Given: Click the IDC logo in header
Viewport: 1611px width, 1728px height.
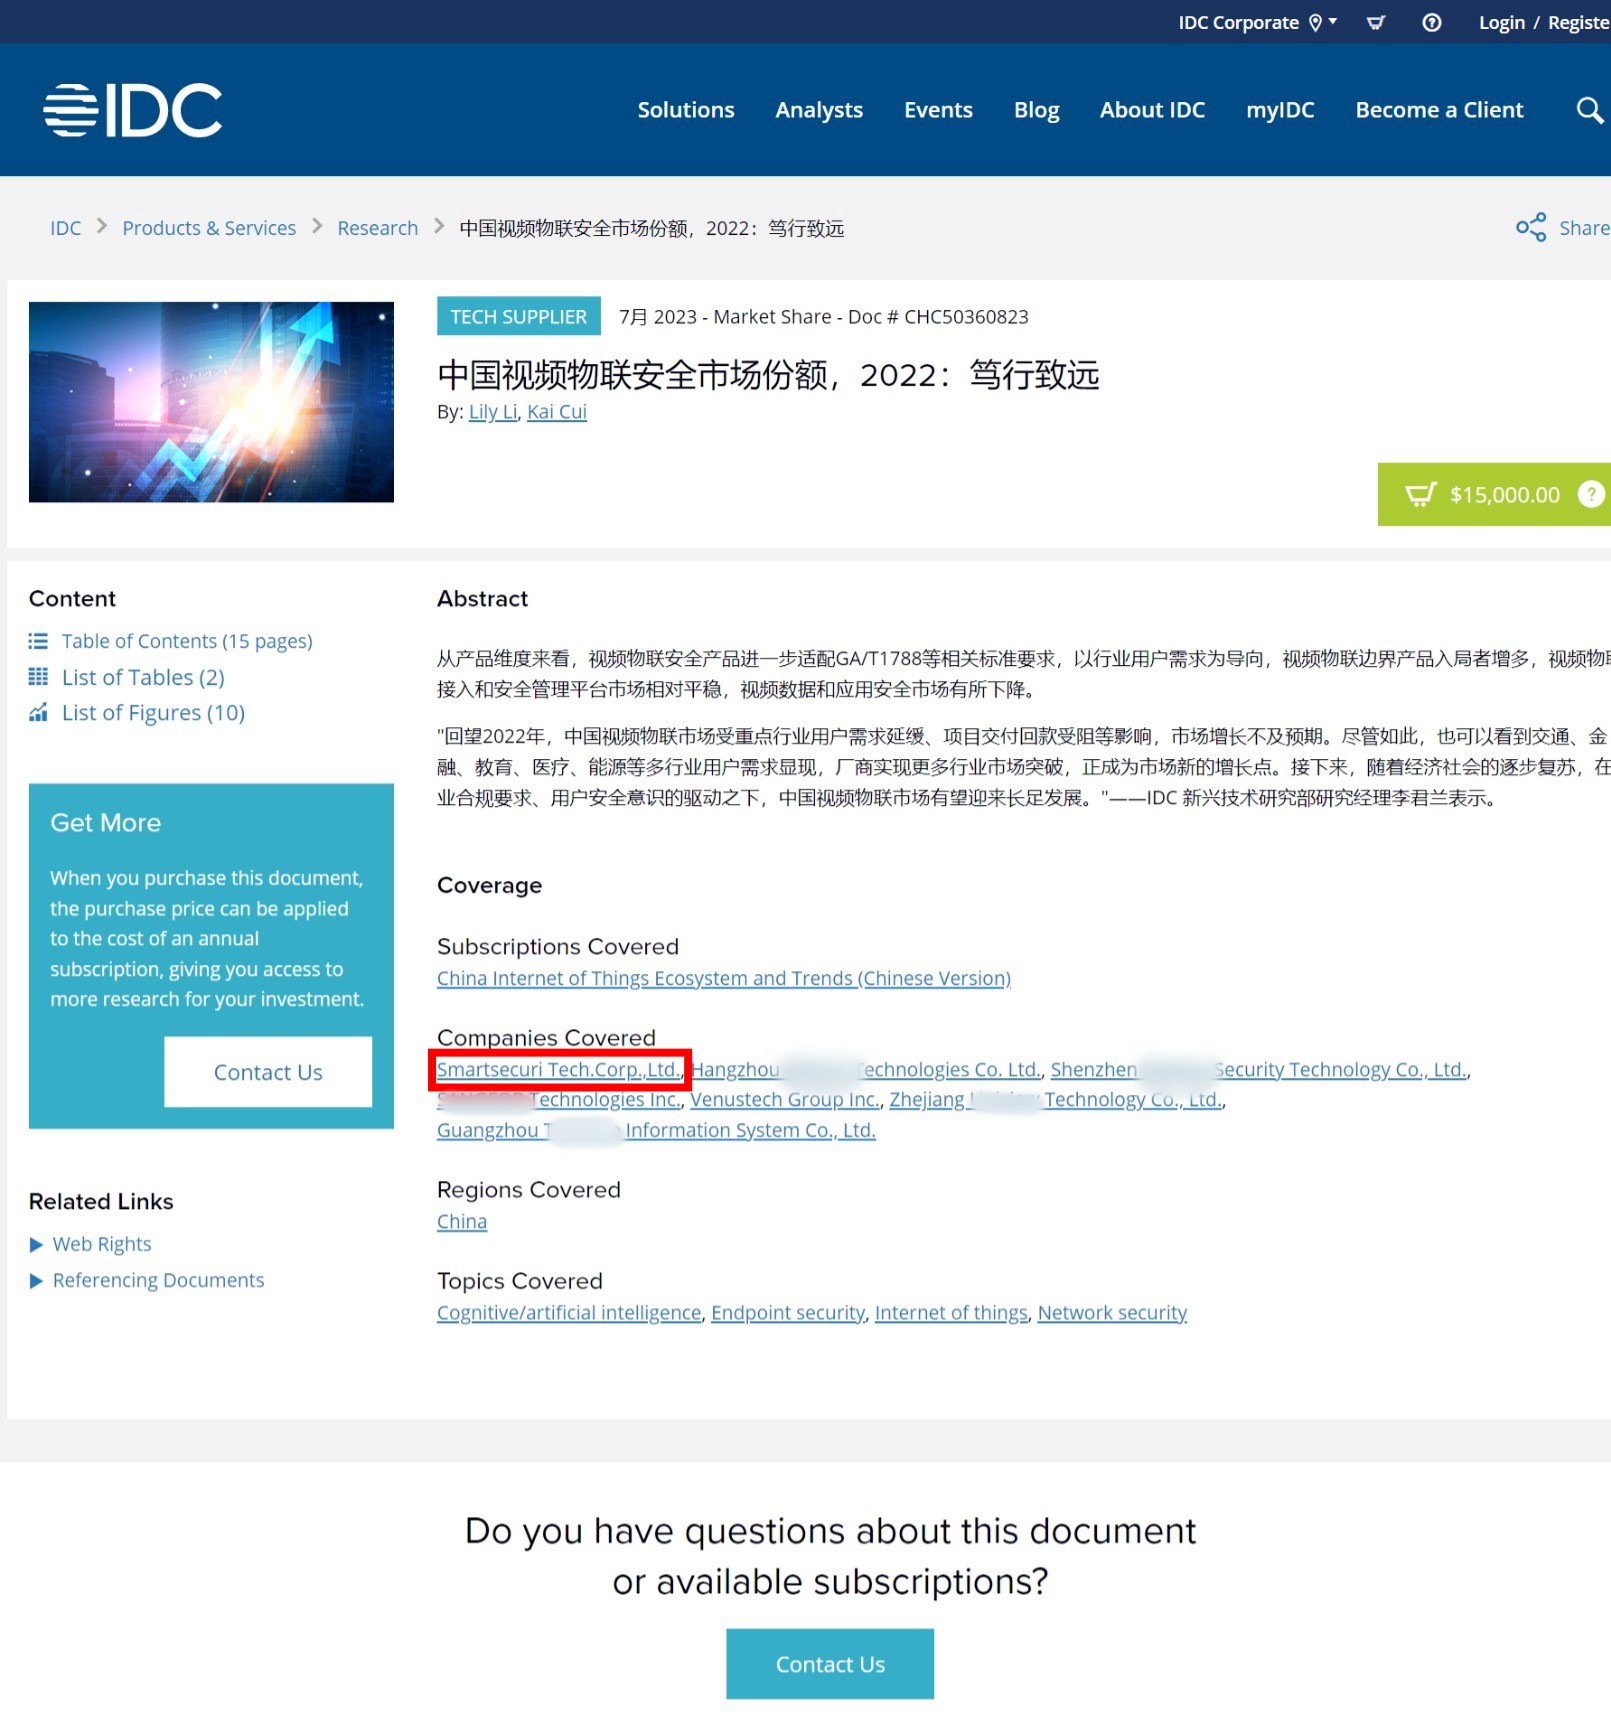Looking at the screenshot, I should click(133, 110).
